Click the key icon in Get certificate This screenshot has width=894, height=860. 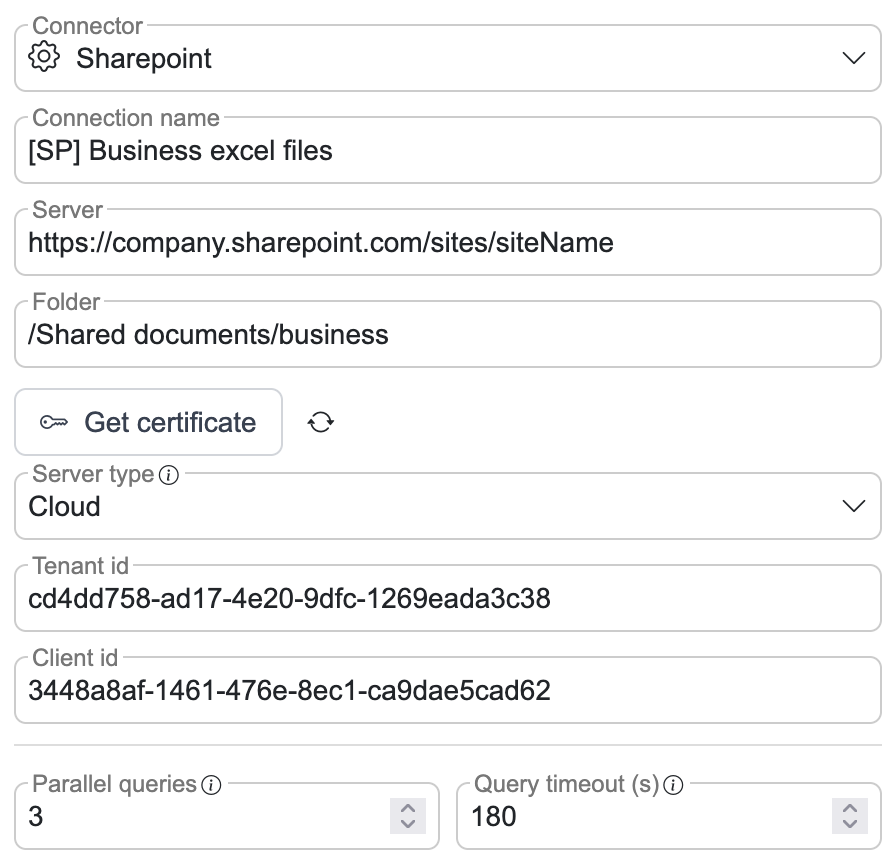pos(54,422)
